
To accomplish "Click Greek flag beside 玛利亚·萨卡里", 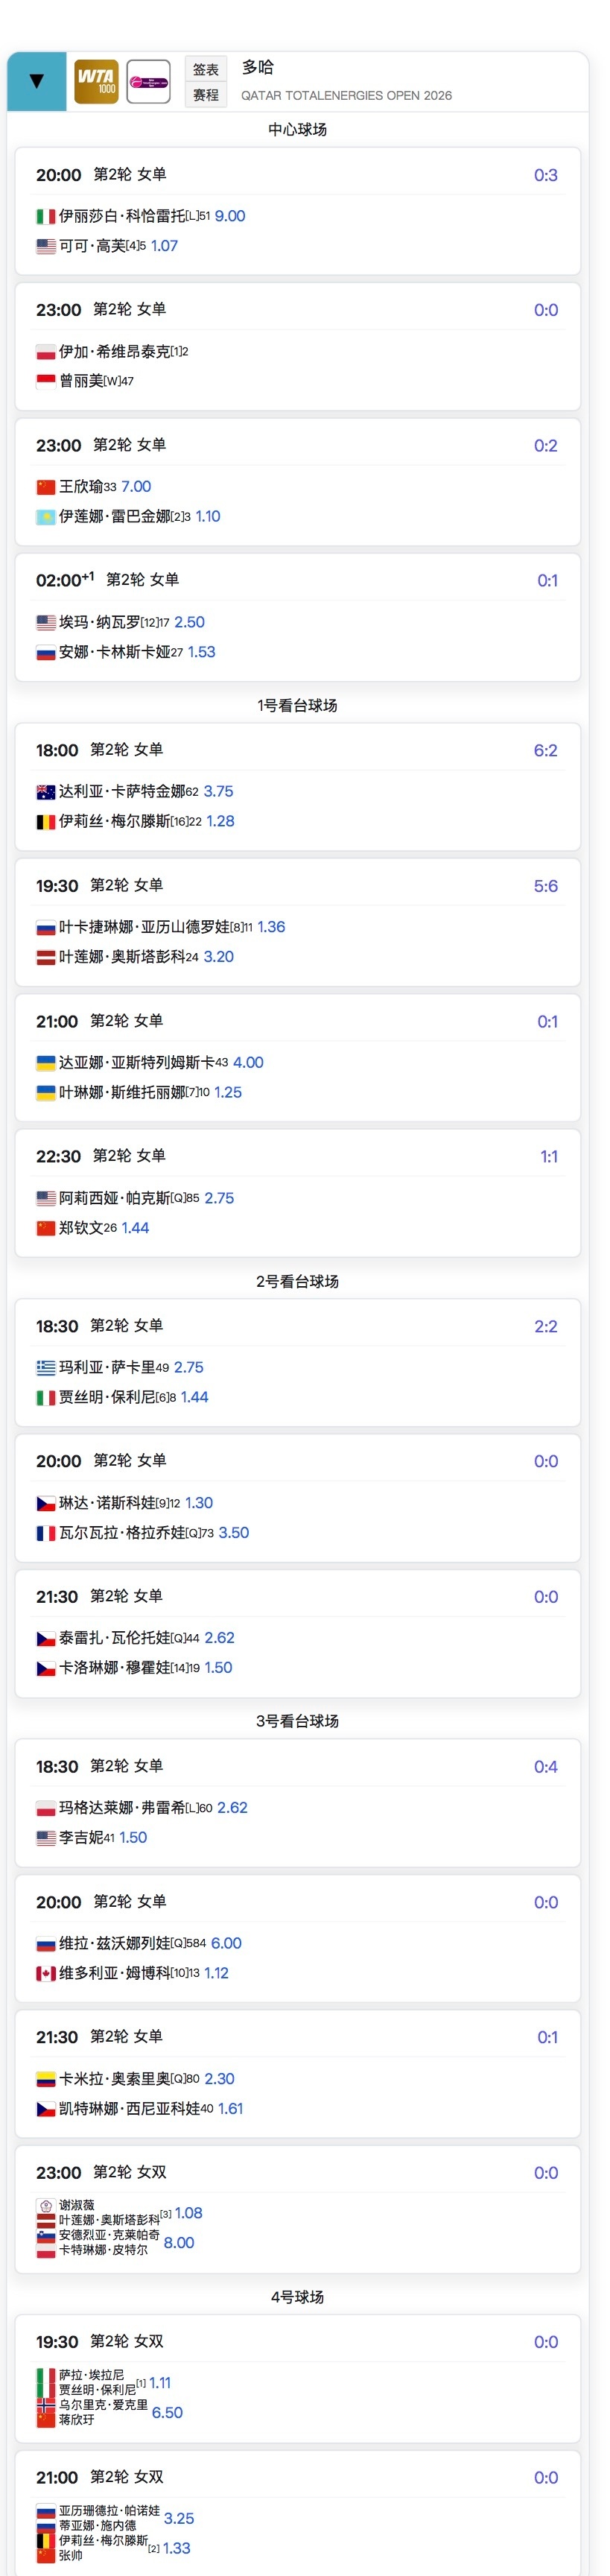I will pos(46,1368).
